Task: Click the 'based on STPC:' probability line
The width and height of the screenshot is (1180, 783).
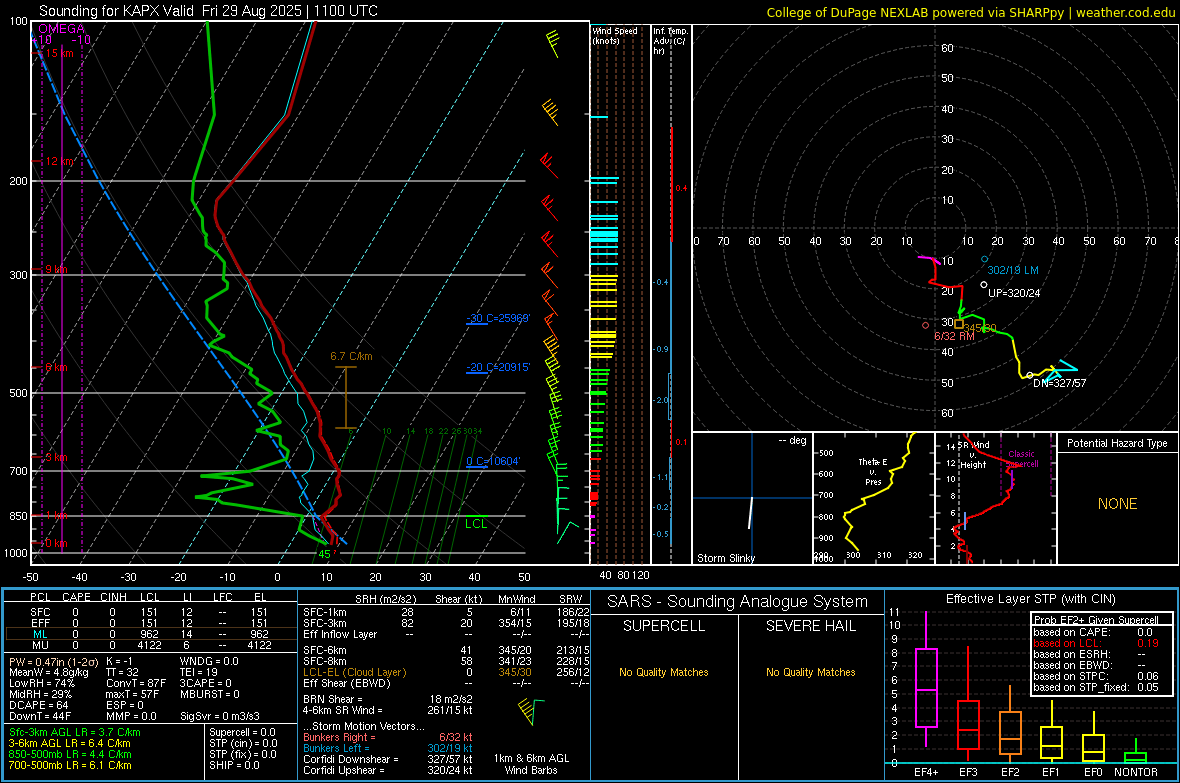Action: point(1096,677)
